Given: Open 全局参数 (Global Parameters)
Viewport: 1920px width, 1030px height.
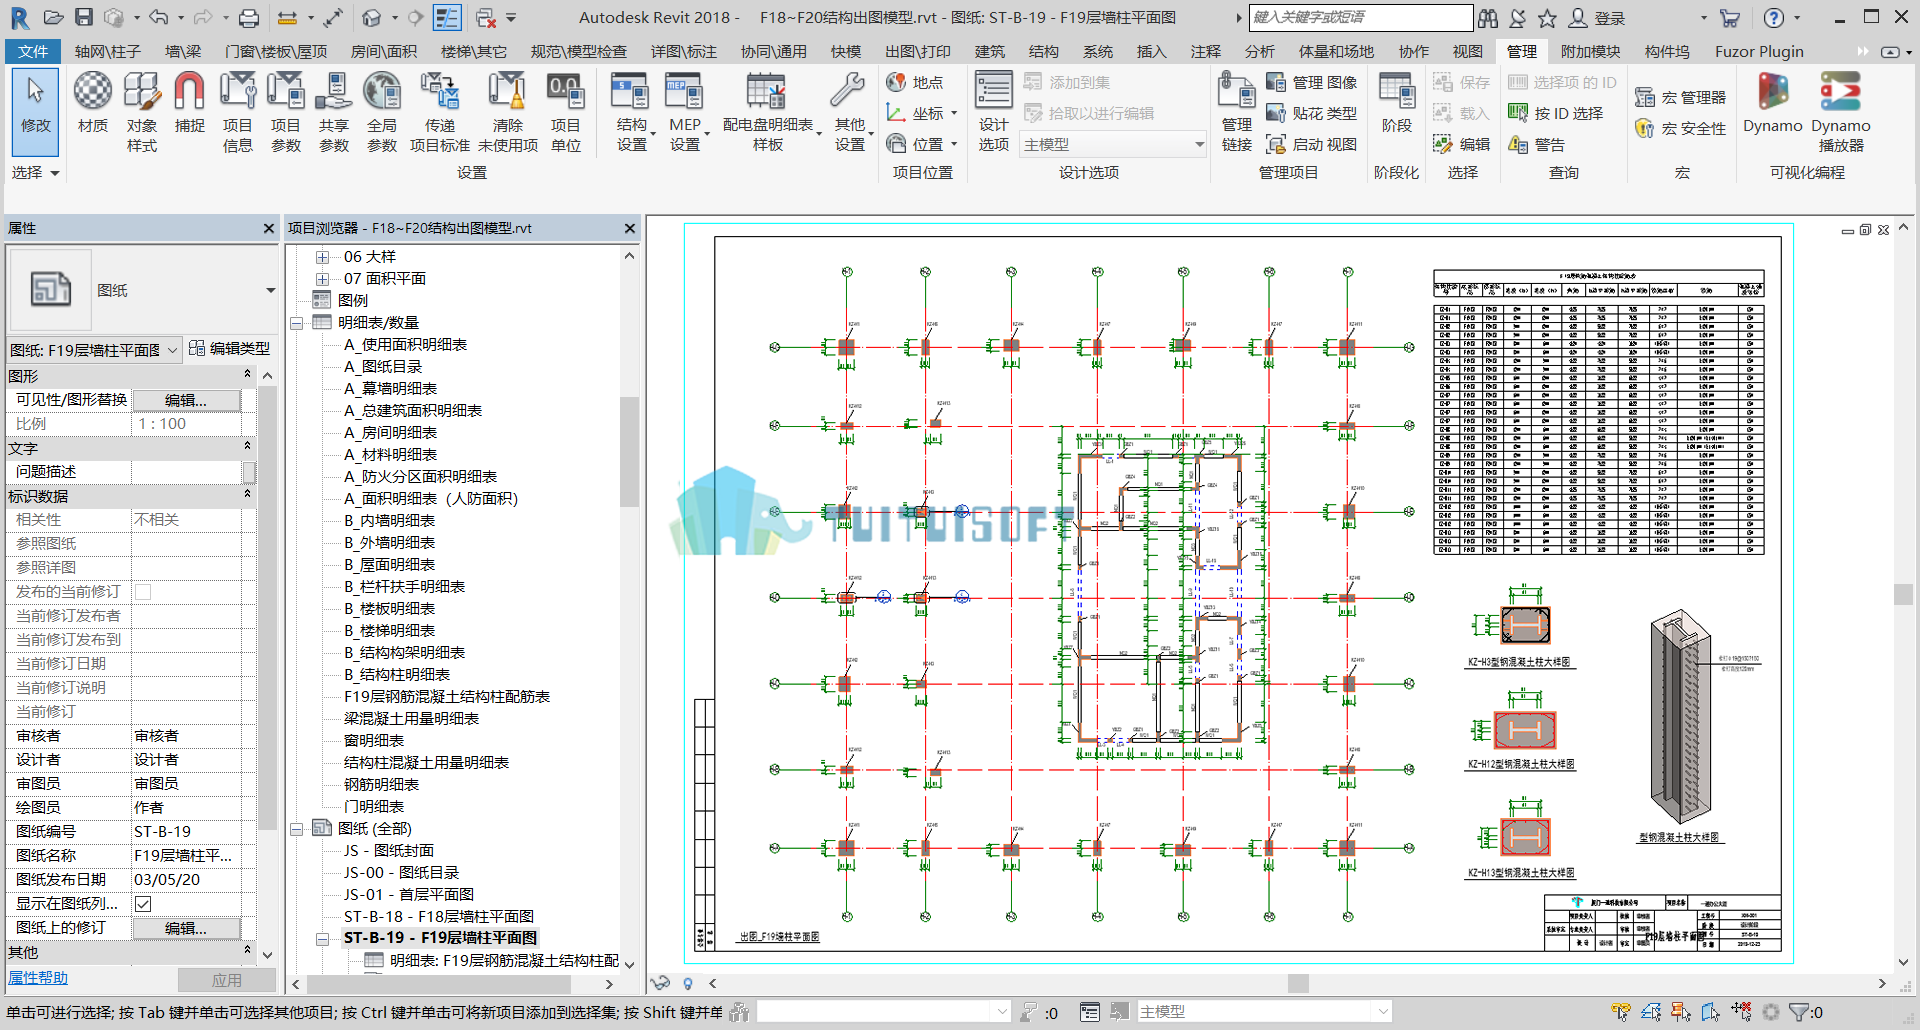Looking at the screenshot, I should (381, 112).
